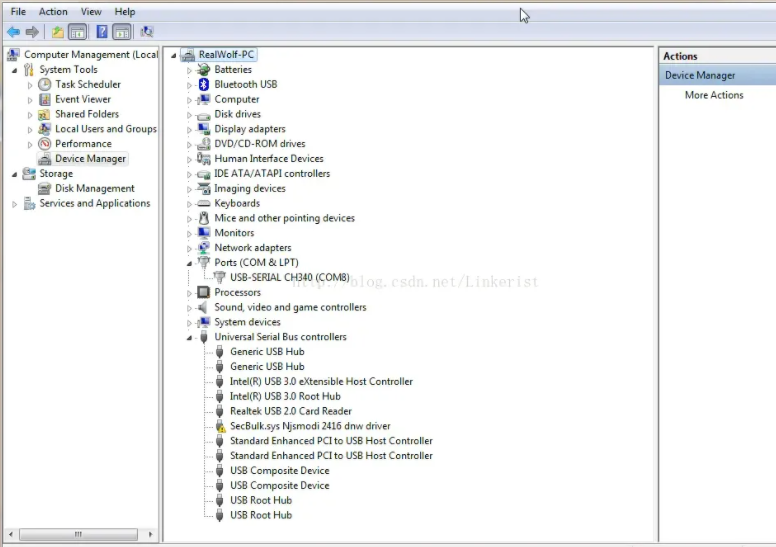Click the Up one level folder icon
Screen dimensions: 776x547
pos(57,32)
